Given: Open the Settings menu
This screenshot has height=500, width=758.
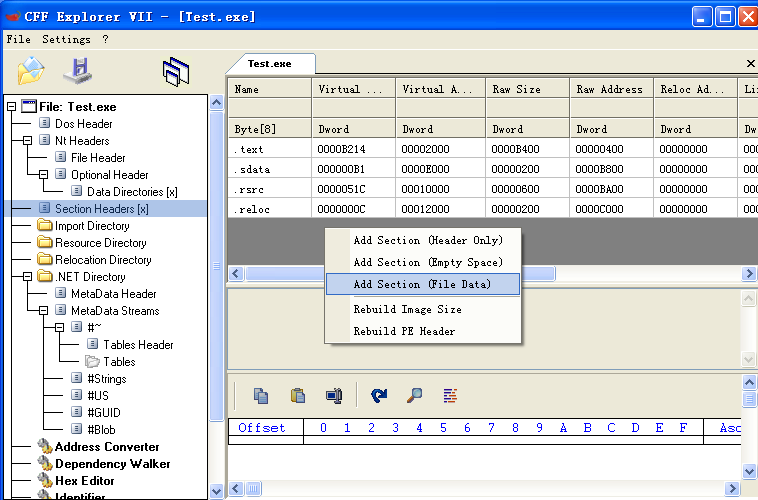Looking at the screenshot, I should point(66,39).
